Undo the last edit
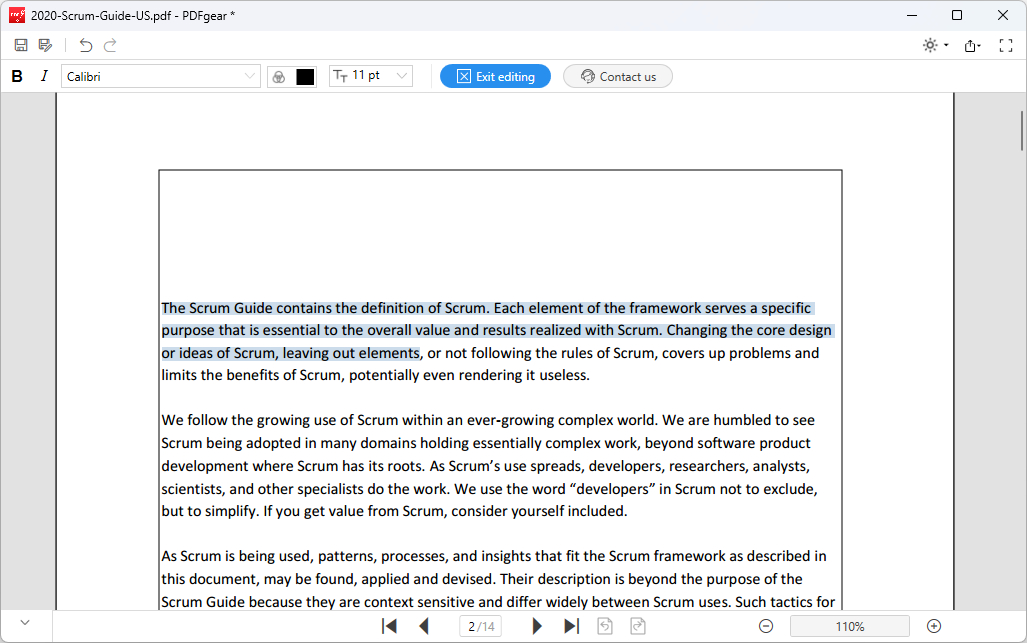The height and width of the screenshot is (643, 1027). [x=86, y=45]
